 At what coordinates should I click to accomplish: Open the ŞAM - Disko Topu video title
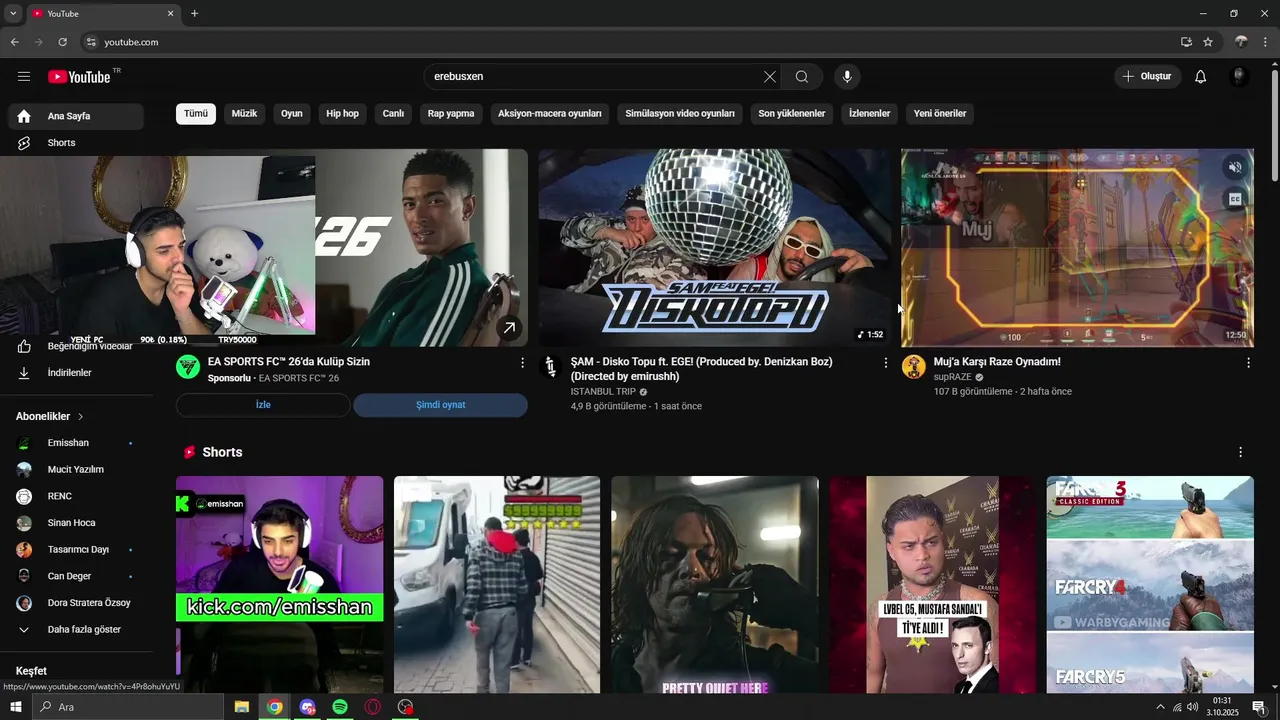coord(701,369)
